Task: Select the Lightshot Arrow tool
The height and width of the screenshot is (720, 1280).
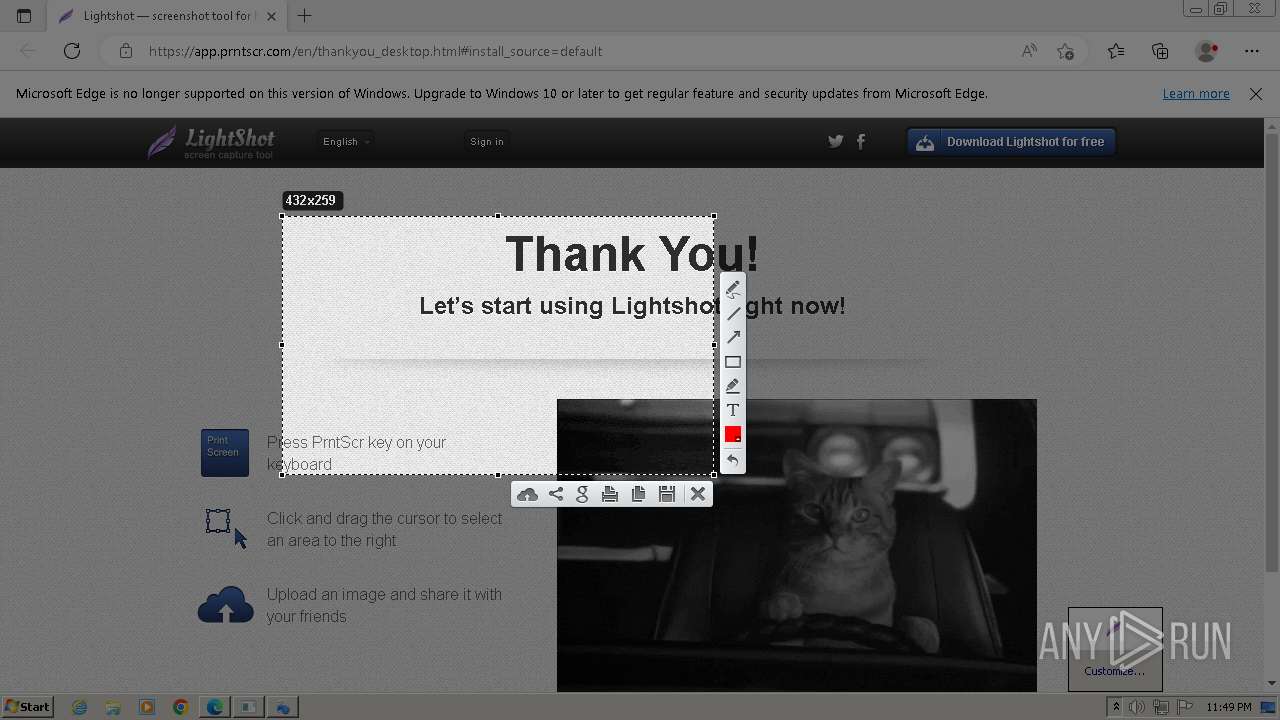Action: coord(733,337)
